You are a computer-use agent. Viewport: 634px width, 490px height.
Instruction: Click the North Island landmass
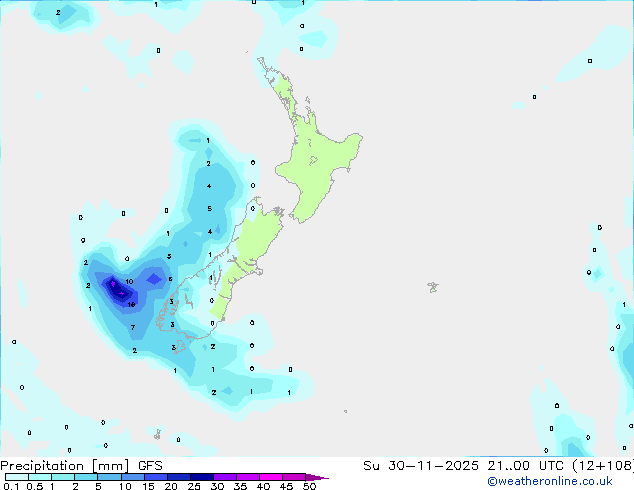click(x=319, y=162)
